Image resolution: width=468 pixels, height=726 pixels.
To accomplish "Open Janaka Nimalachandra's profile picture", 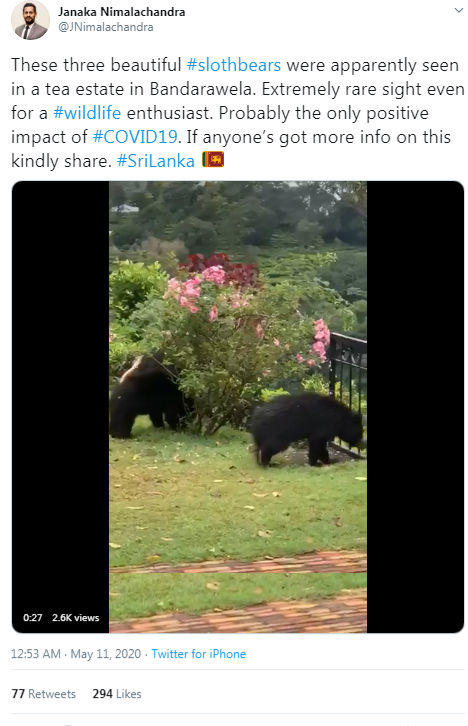I will pyautogui.click(x=30, y=20).
